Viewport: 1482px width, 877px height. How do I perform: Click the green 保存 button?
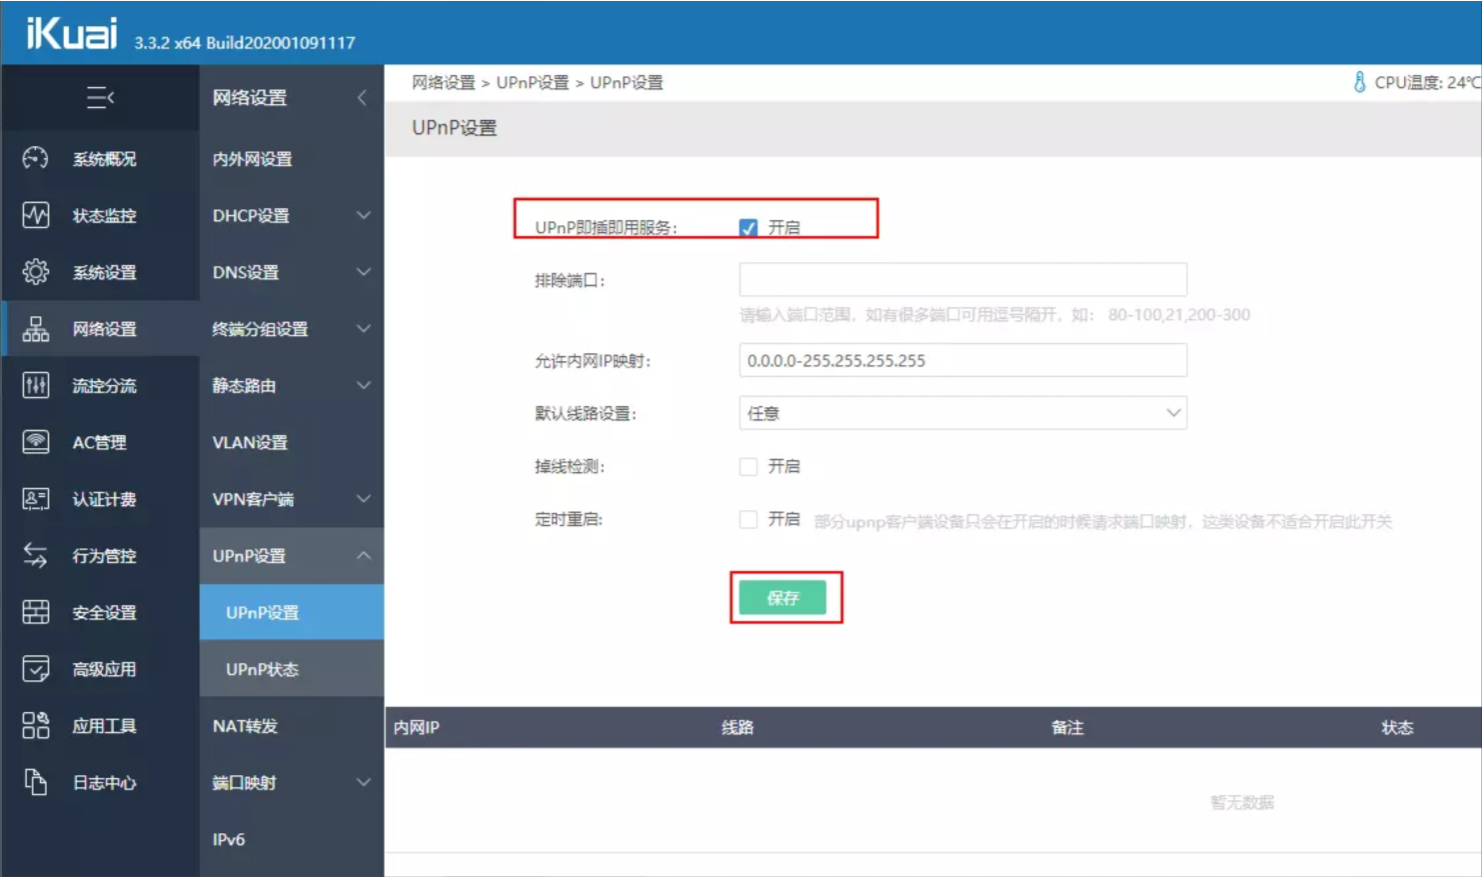pyautogui.click(x=783, y=598)
